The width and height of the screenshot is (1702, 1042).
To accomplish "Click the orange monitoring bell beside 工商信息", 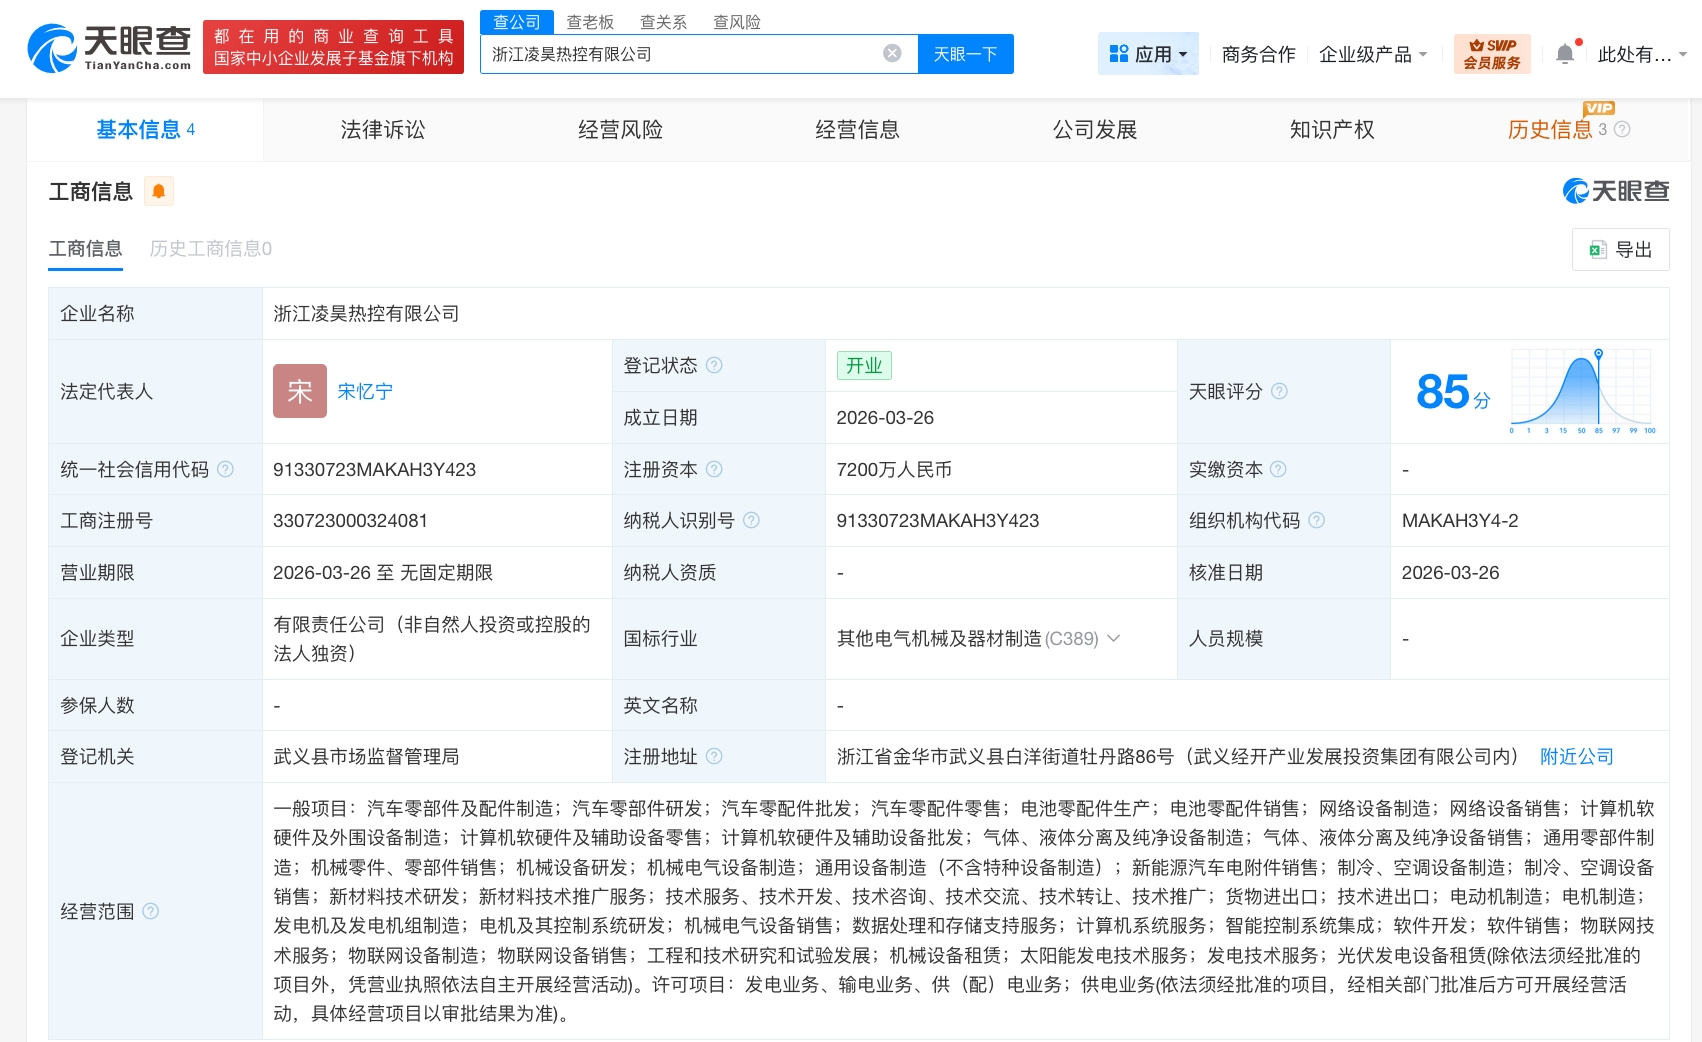I will tap(159, 191).
